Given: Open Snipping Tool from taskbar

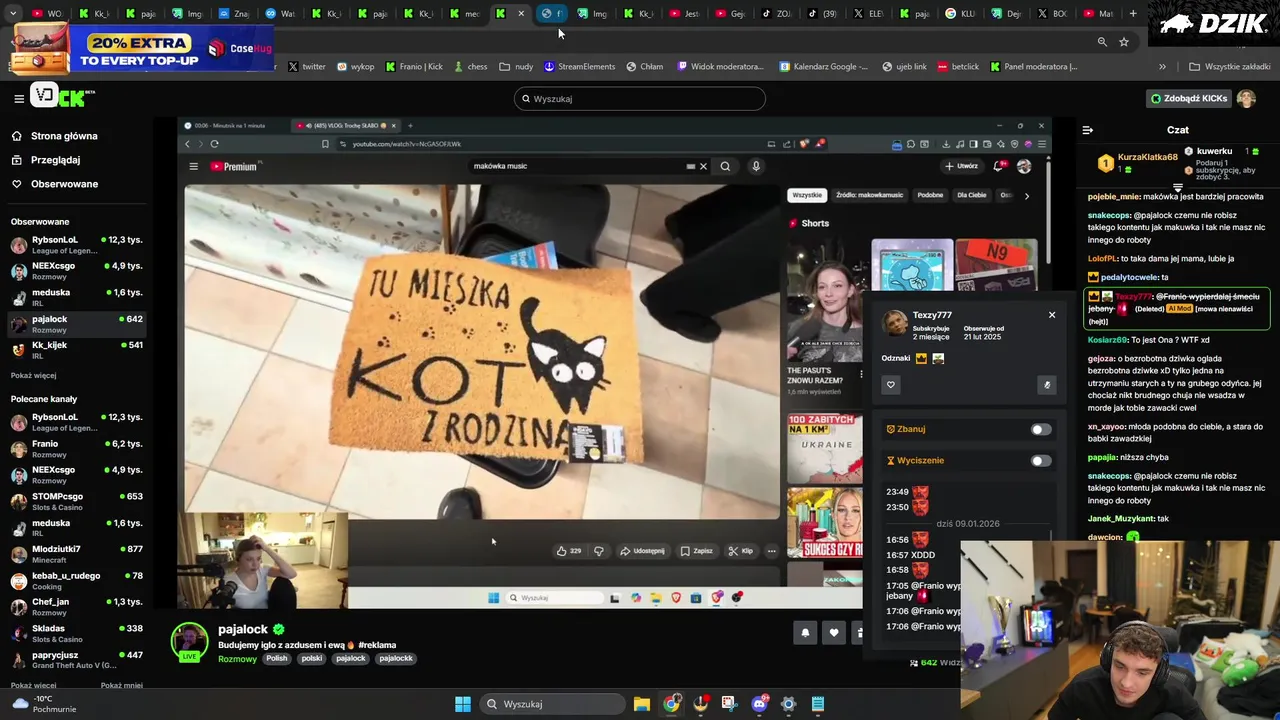Looking at the screenshot, I should click(x=729, y=704).
